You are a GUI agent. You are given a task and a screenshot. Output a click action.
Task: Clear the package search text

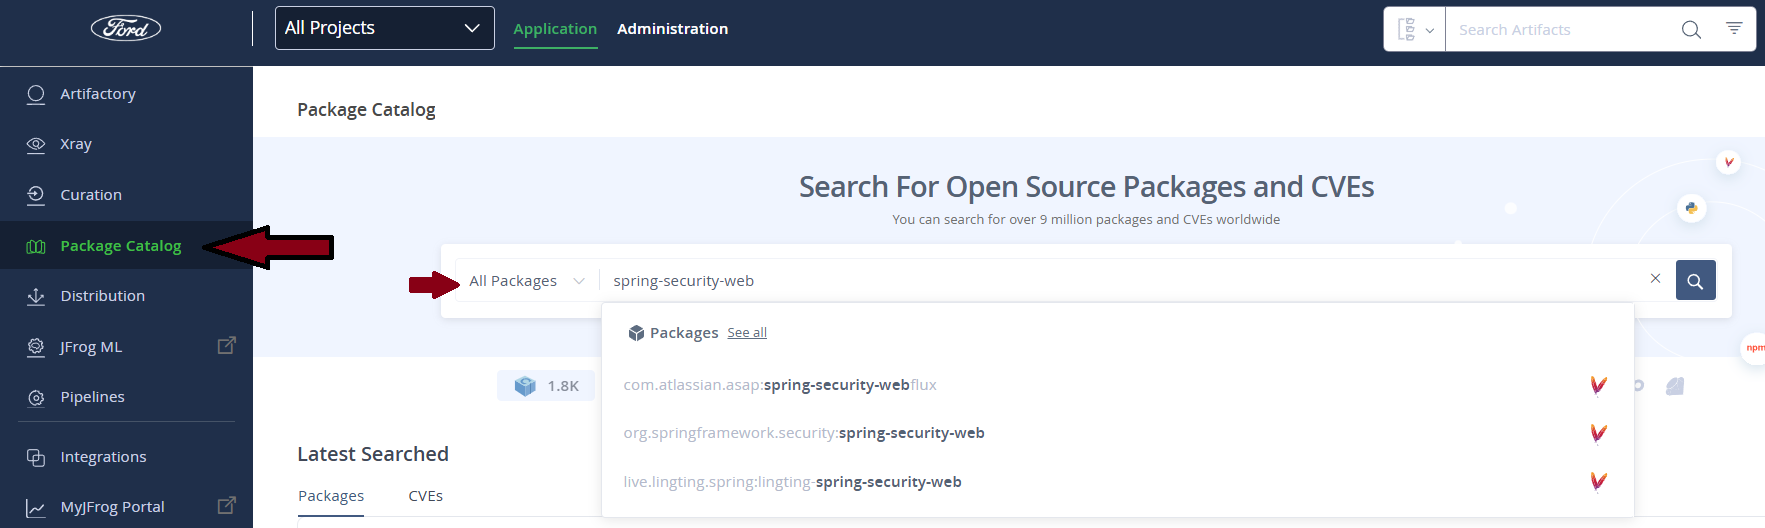1655,278
